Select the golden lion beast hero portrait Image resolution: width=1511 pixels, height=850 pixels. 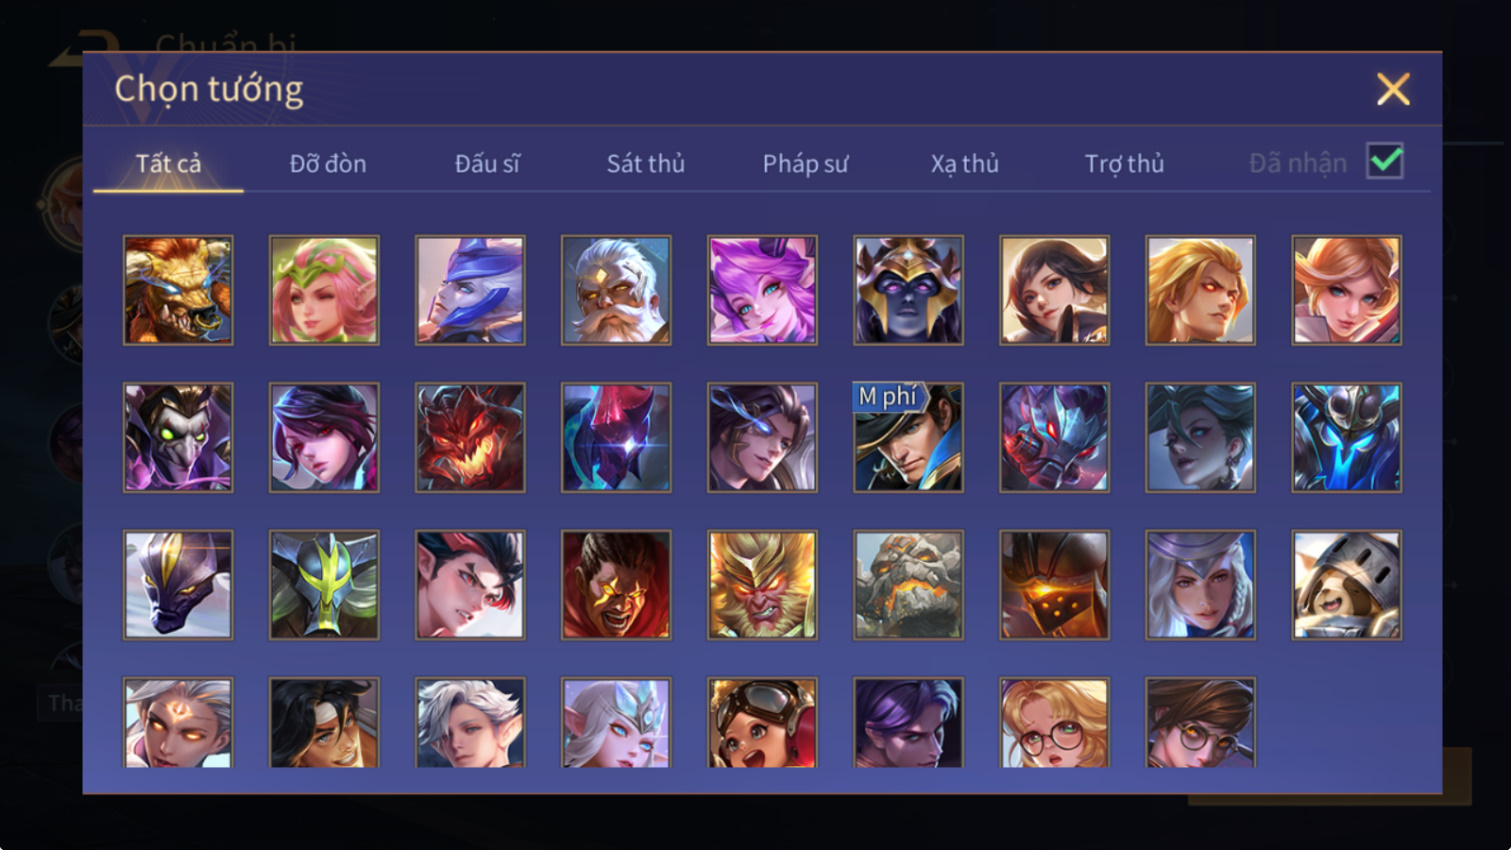tap(178, 290)
